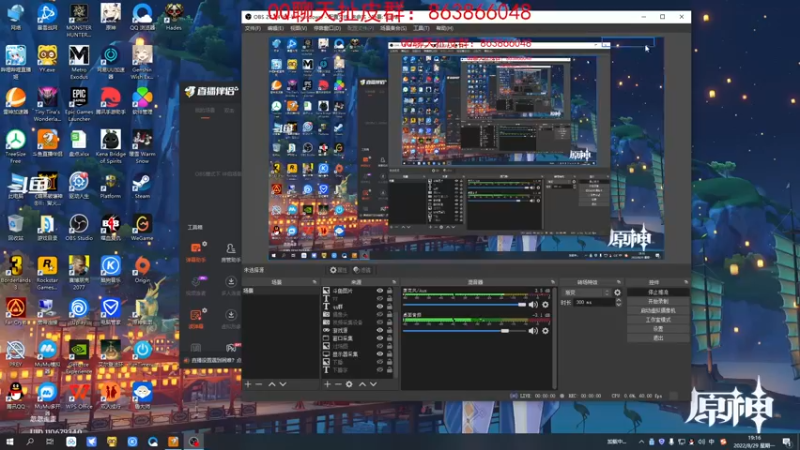Select 房管助手 tool in 直播伴侣 panel
Viewport: 800px width, 450px height.
pos(231,252)
